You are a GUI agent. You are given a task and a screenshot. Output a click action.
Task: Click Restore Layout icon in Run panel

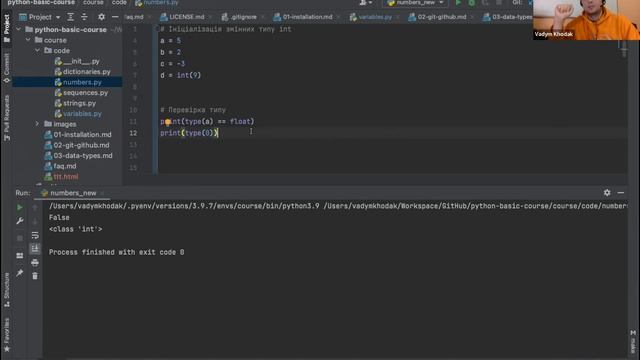[x=20, y=256]
